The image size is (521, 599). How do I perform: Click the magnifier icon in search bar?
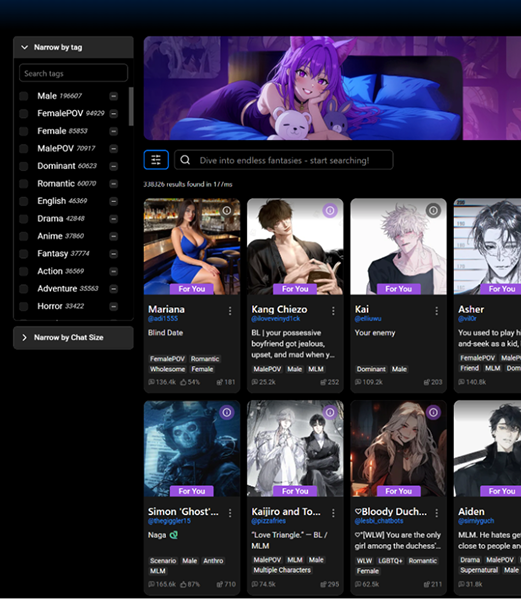185,160
